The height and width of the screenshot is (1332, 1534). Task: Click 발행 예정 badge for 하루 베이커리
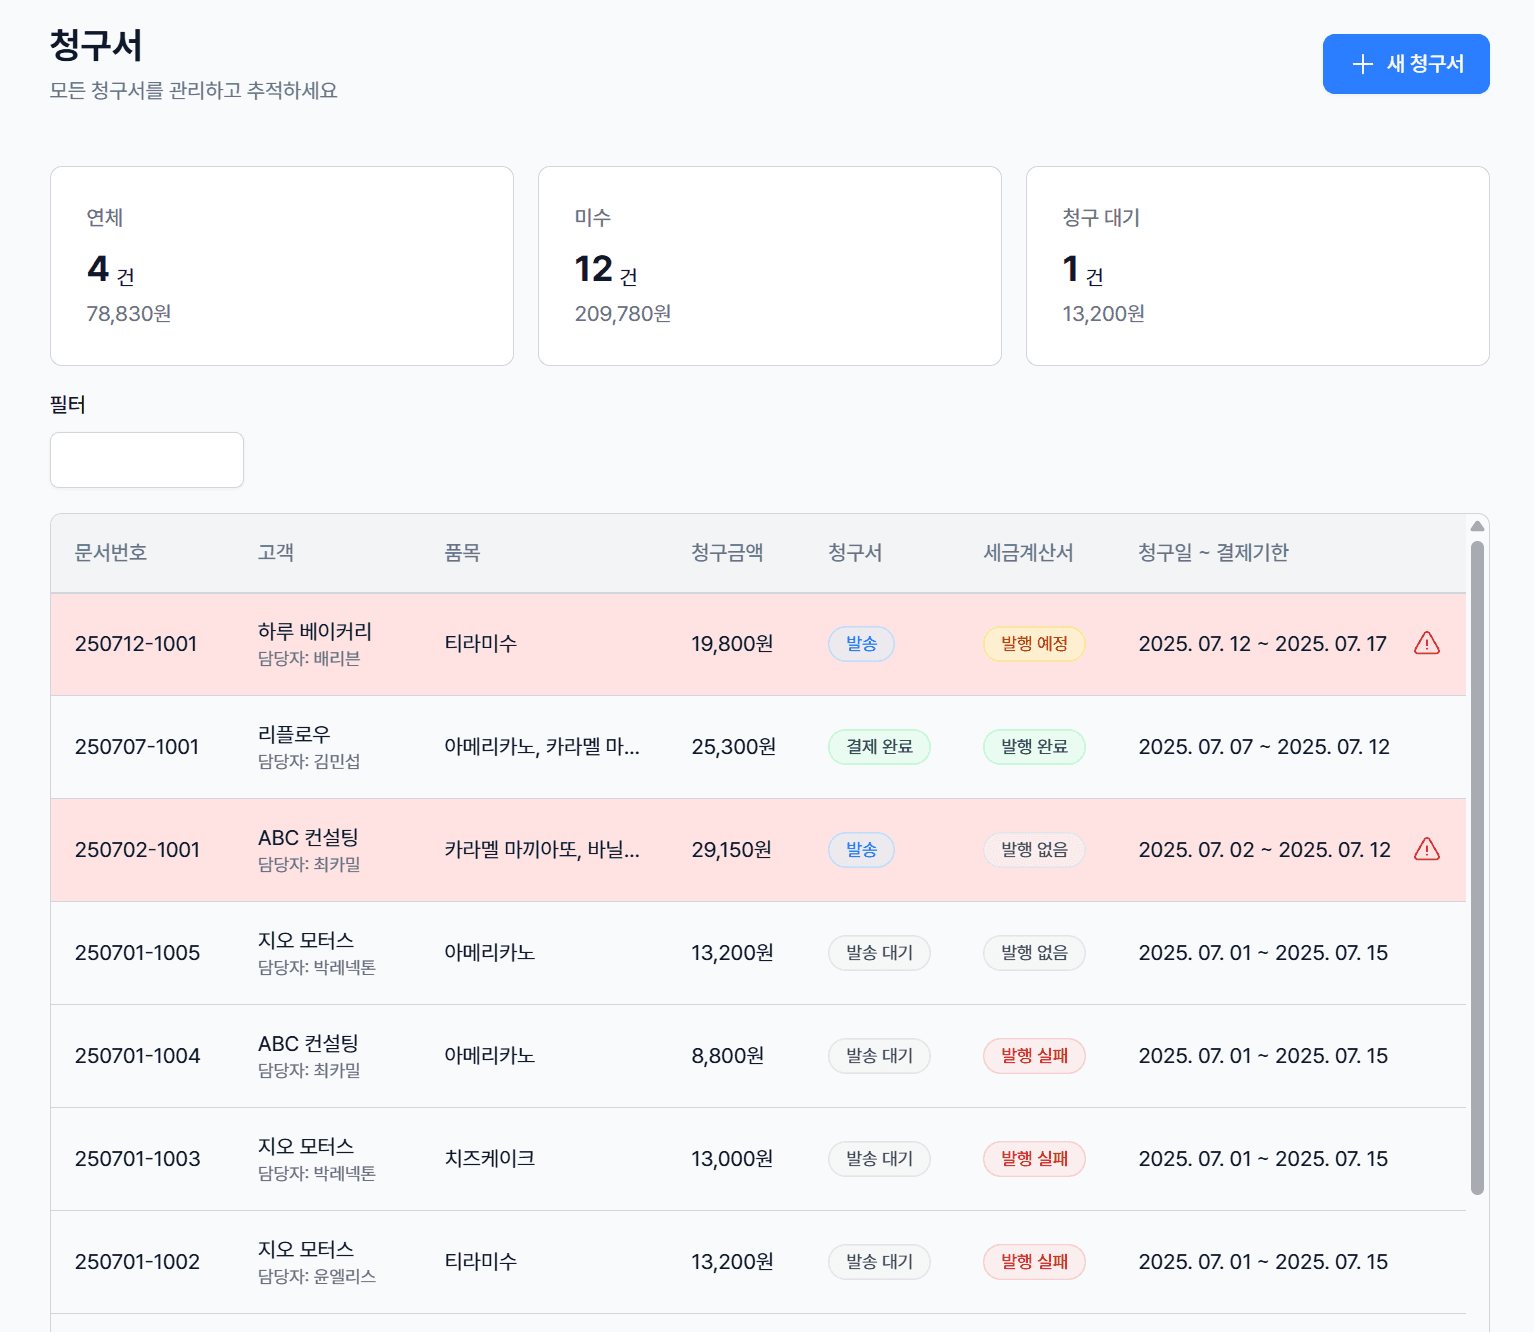point(1034,644)
